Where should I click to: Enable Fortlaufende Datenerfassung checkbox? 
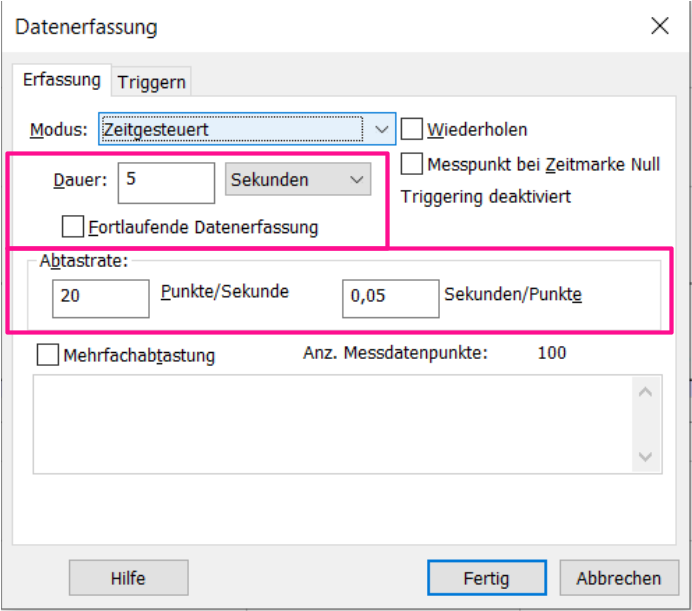click(73, 226)
